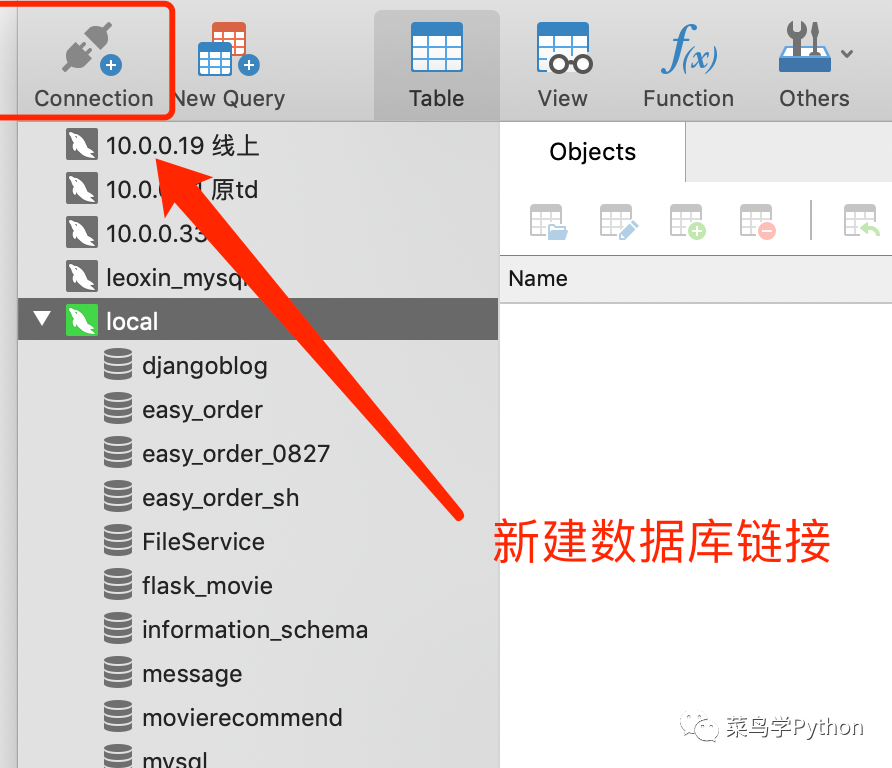Screen dimensions: 892x768
Task: Click the Delete Table minus icon
Action: point(758,221)
